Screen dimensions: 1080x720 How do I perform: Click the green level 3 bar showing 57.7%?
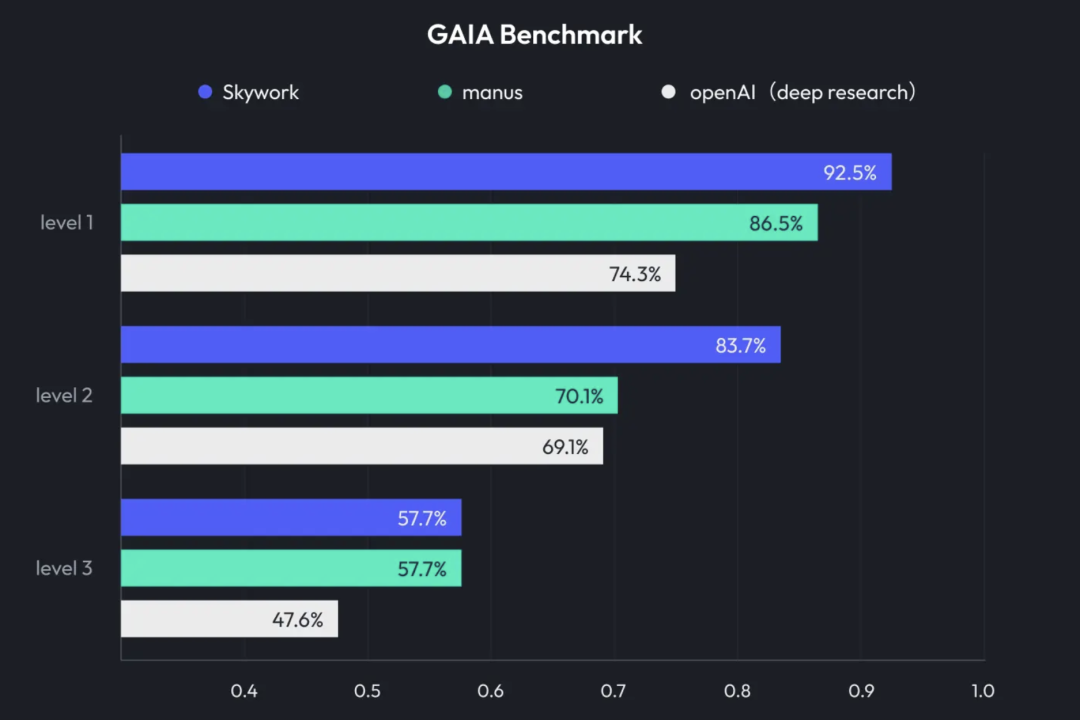tap(291, 568)
